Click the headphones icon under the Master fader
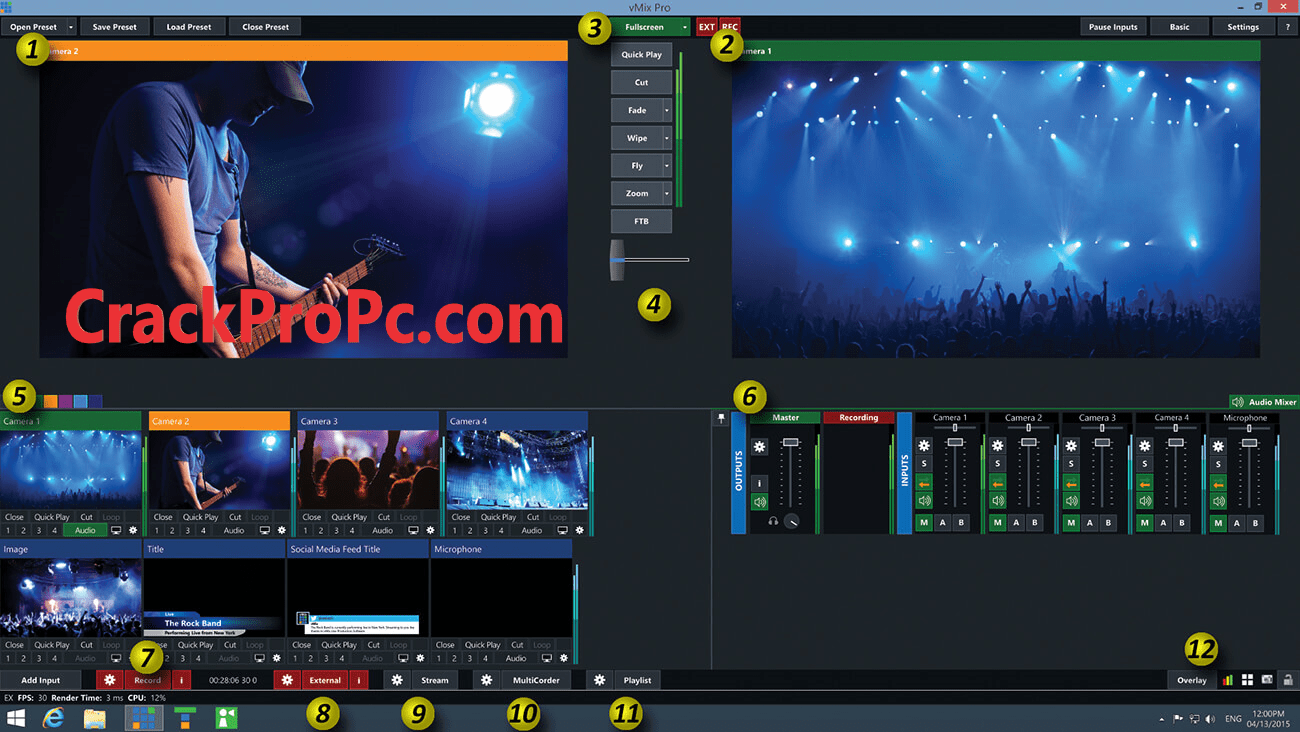Image resolution: width=1300 pixels, height=732 pixels. coord(772,519)
